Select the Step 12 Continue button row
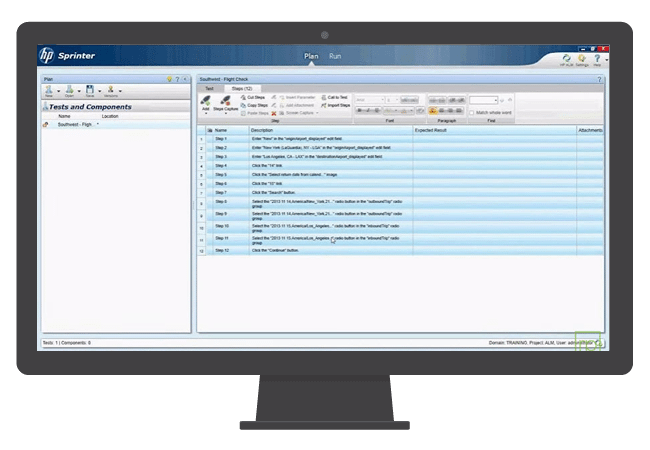 pyautogui.click(x=400, y=251)
